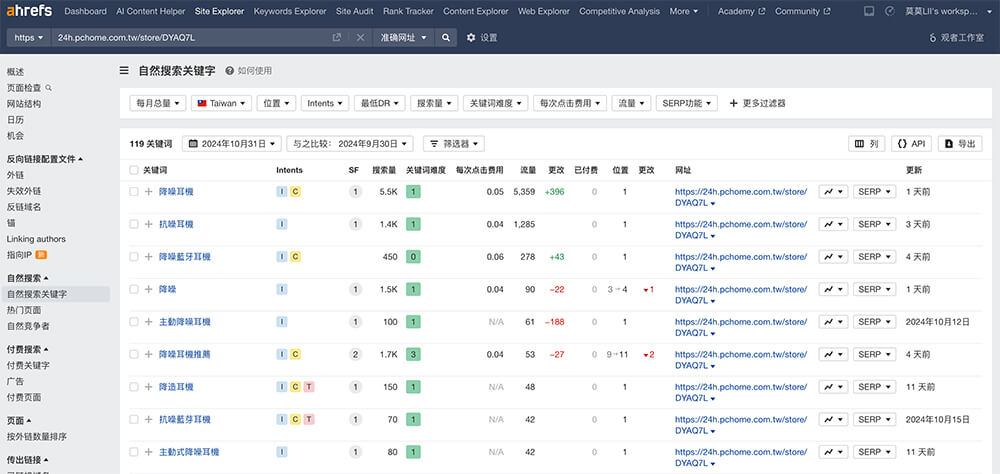Open chart button for 降造耳機 row
The width and height of the screenshot is (1000, 474).
click(834, 387)
